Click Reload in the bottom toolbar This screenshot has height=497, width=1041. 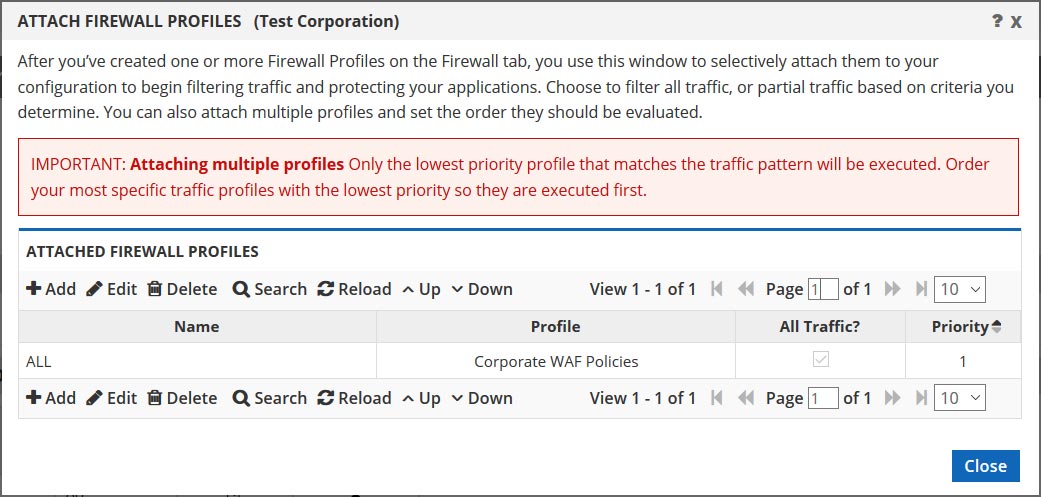tap(355, 398)
